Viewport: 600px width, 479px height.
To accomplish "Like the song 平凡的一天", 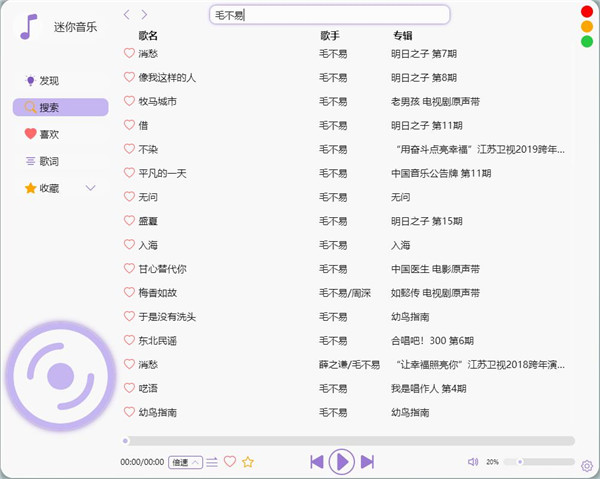I will 129,173.
